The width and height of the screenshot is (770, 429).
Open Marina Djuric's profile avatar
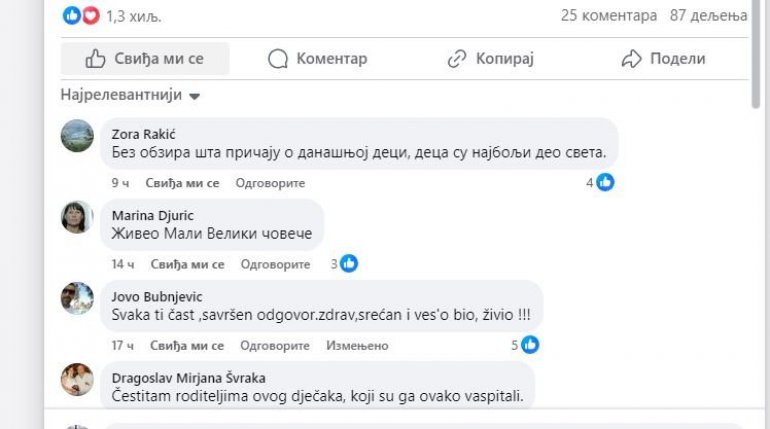[x=77, y=216]
